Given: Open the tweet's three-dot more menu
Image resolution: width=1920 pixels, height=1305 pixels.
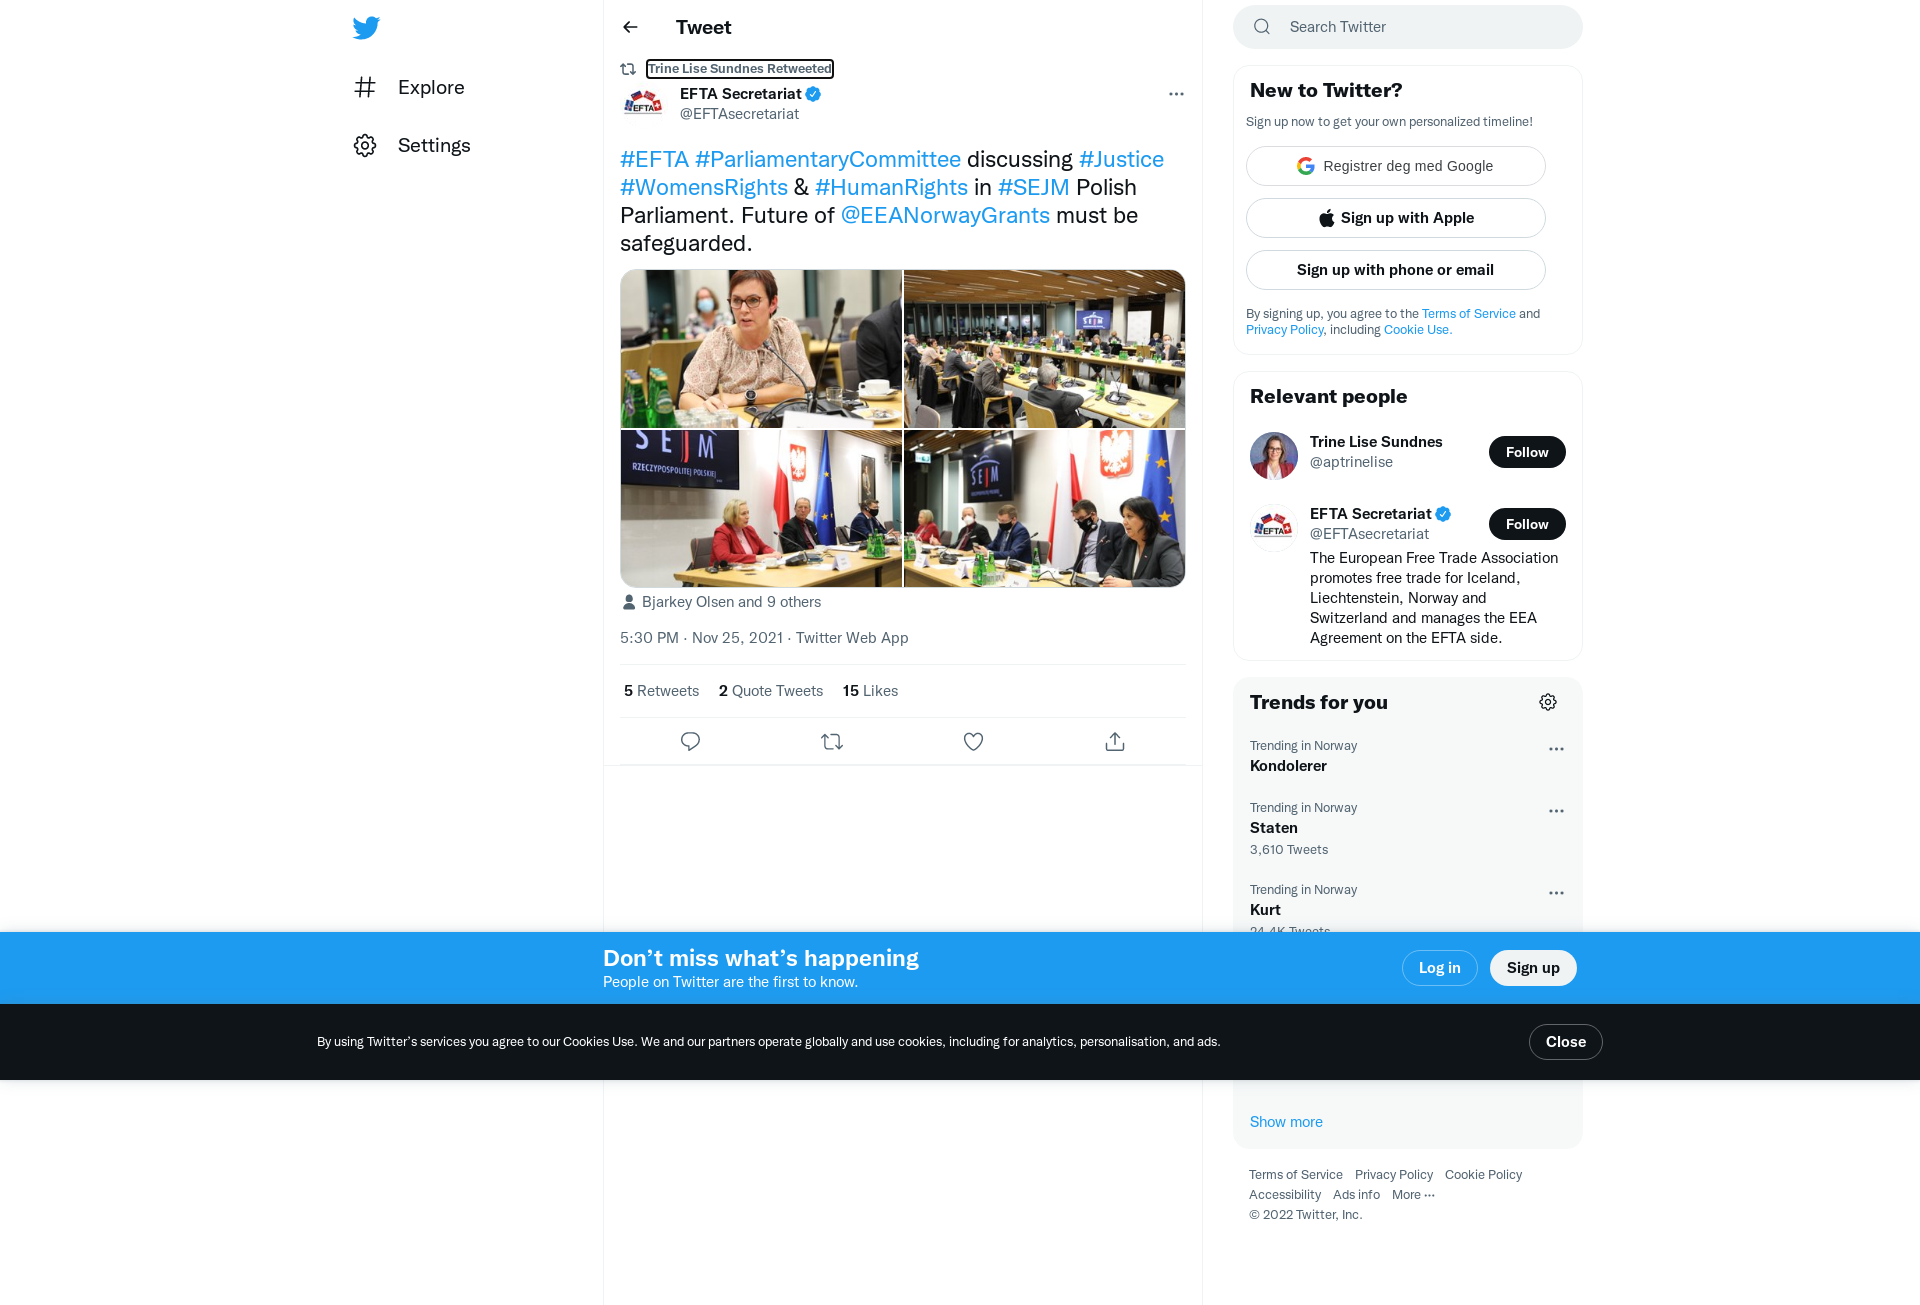Looking at the screenshot, I should point(1176,94).
